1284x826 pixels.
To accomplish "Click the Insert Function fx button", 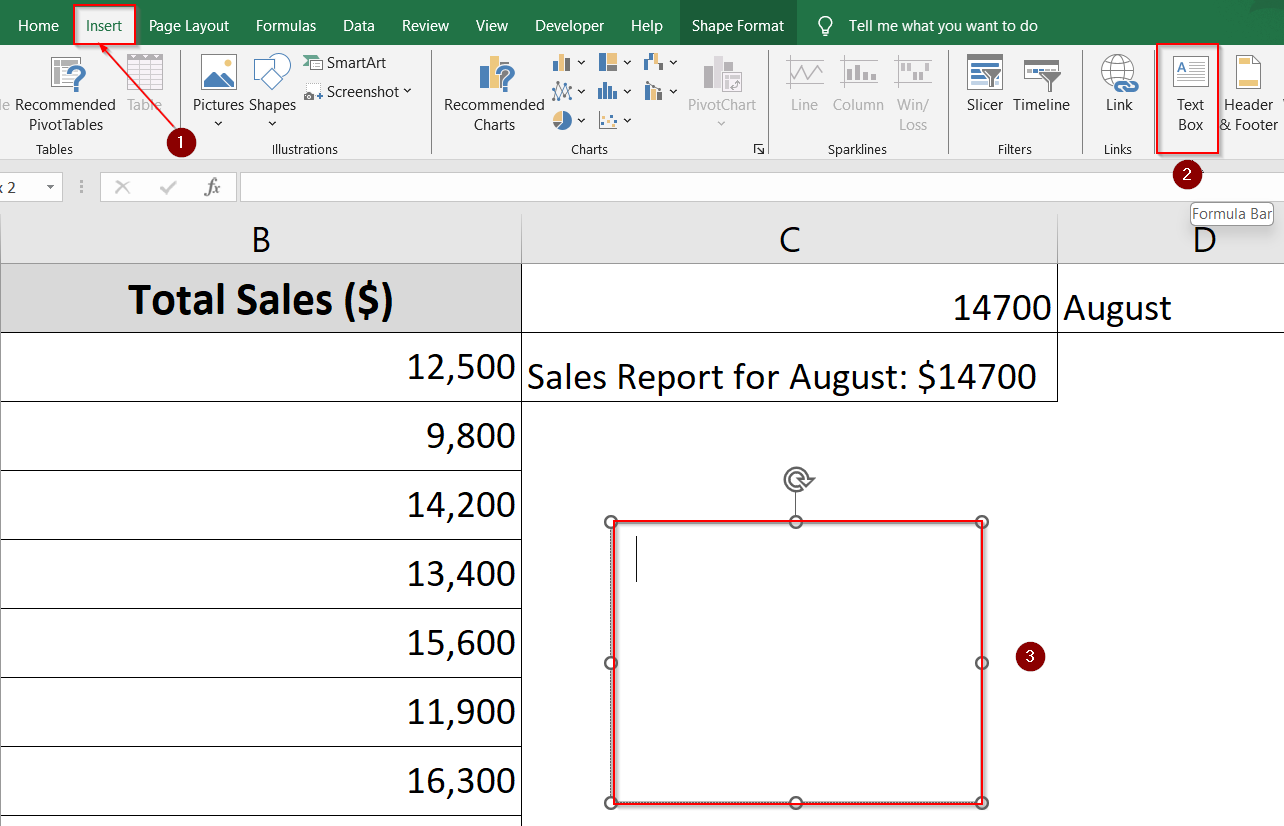I will (x=212, y=187).
